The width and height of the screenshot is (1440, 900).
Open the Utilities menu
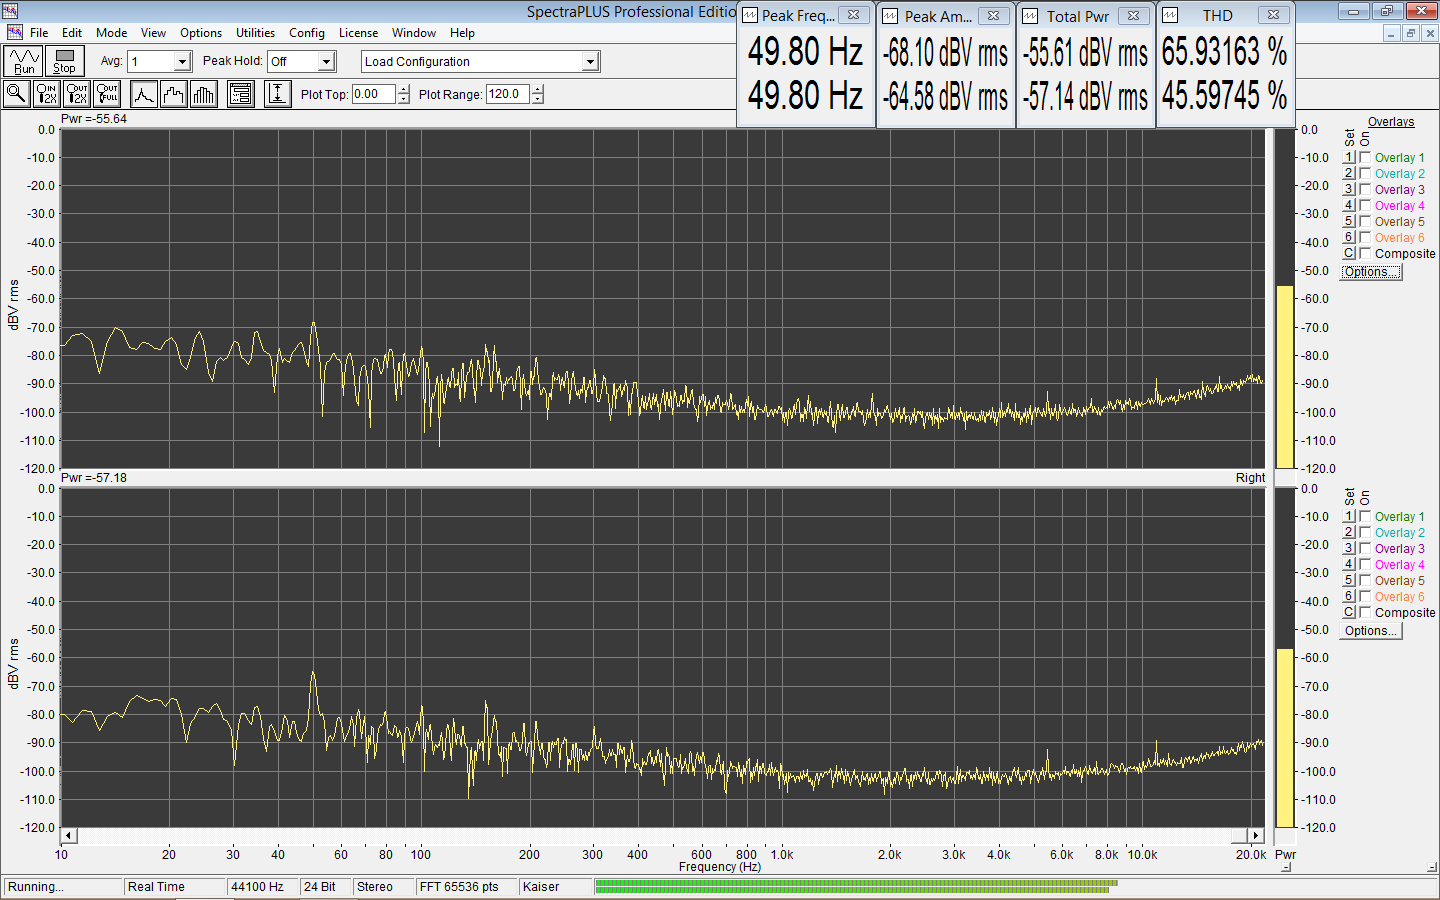(255, 33)
